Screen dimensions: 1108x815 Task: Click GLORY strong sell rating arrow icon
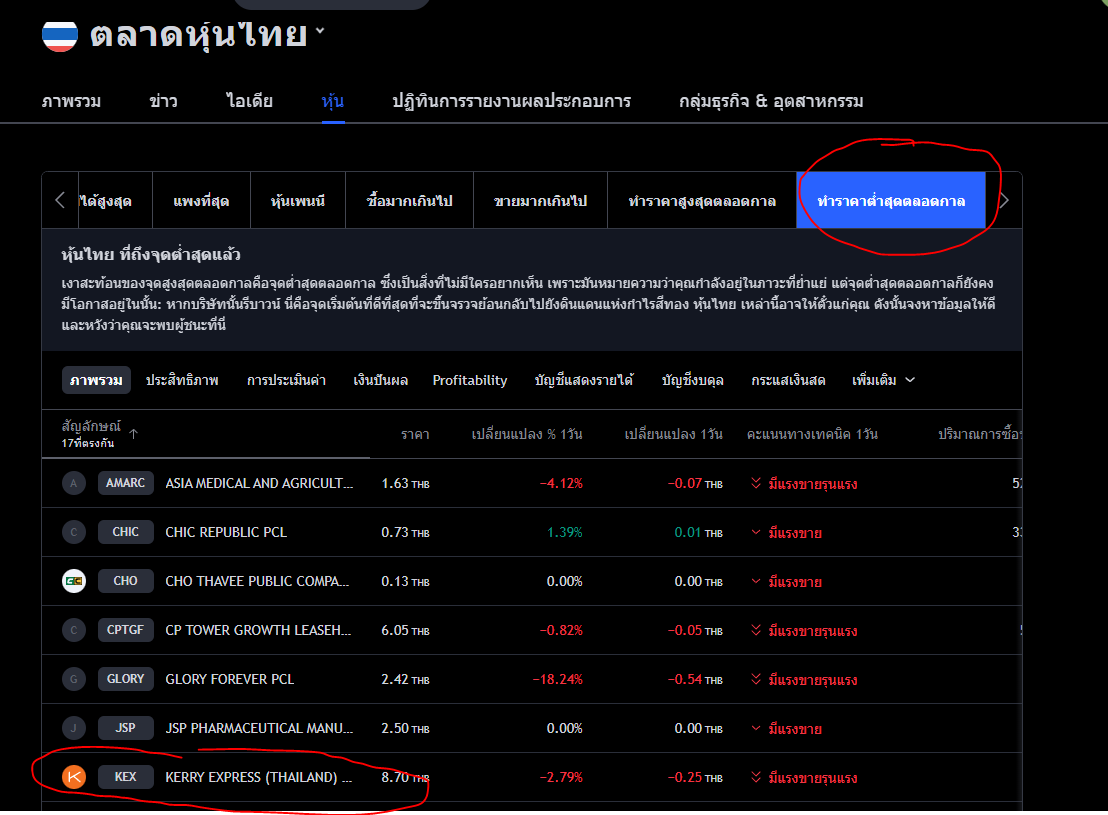pyautogui.click(x=755, y=679)
